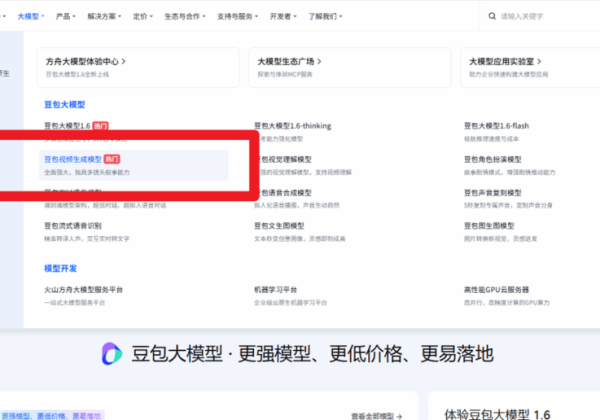Click the 一站式大模型服务平台 description
This screenshot has height=420, width=600.
tap(75, 303)
